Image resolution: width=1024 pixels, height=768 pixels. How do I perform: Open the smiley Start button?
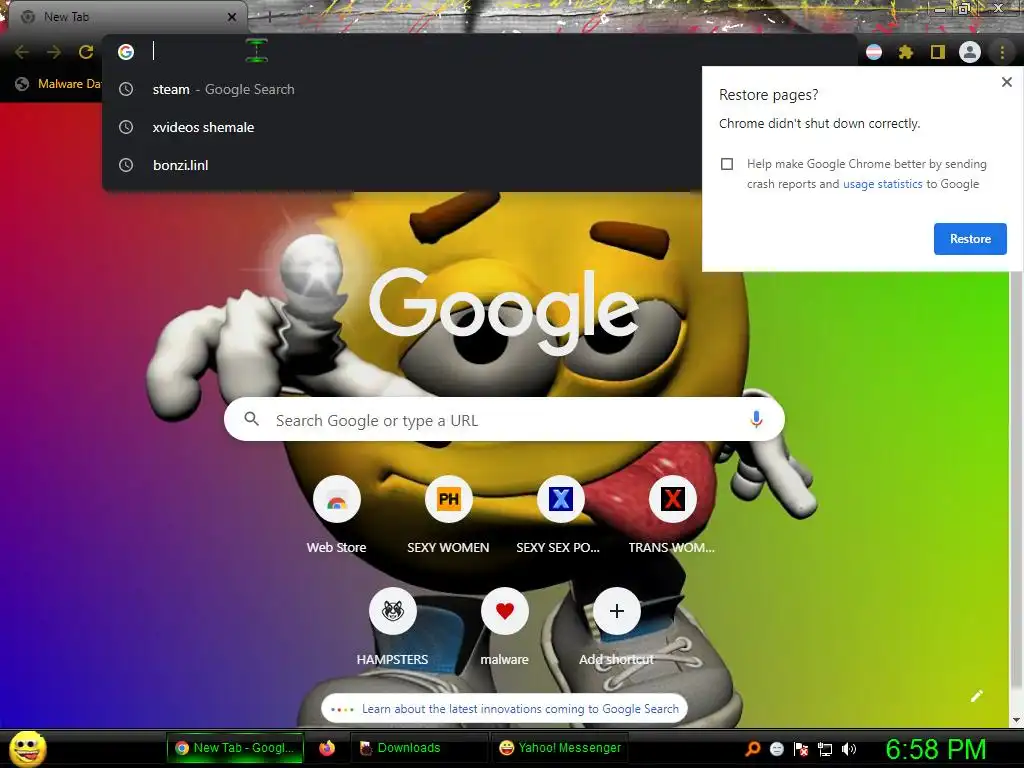[x=27, y=748]
